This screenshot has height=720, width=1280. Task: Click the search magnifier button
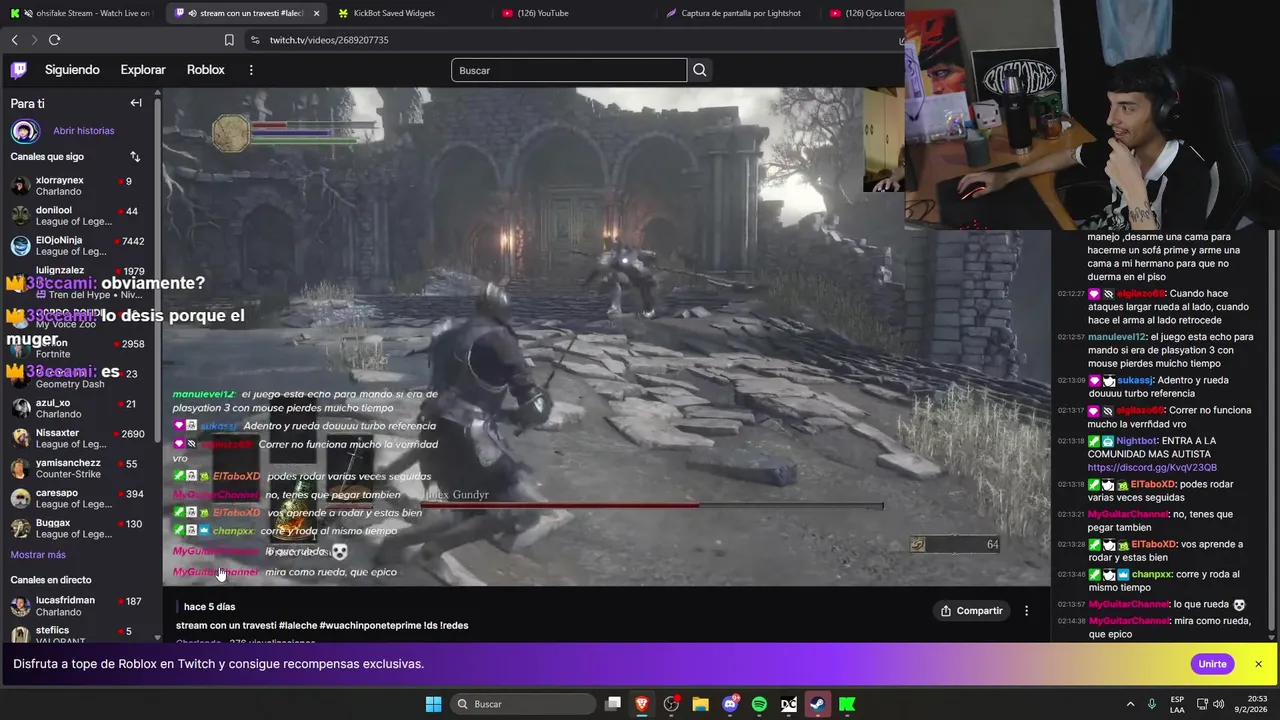tap(700, 70)
